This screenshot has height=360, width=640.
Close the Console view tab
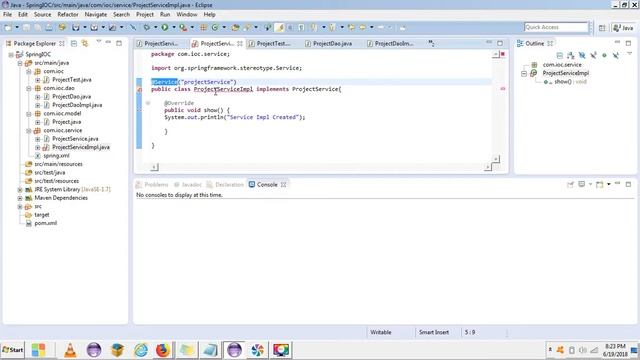[x=283, y=184]
